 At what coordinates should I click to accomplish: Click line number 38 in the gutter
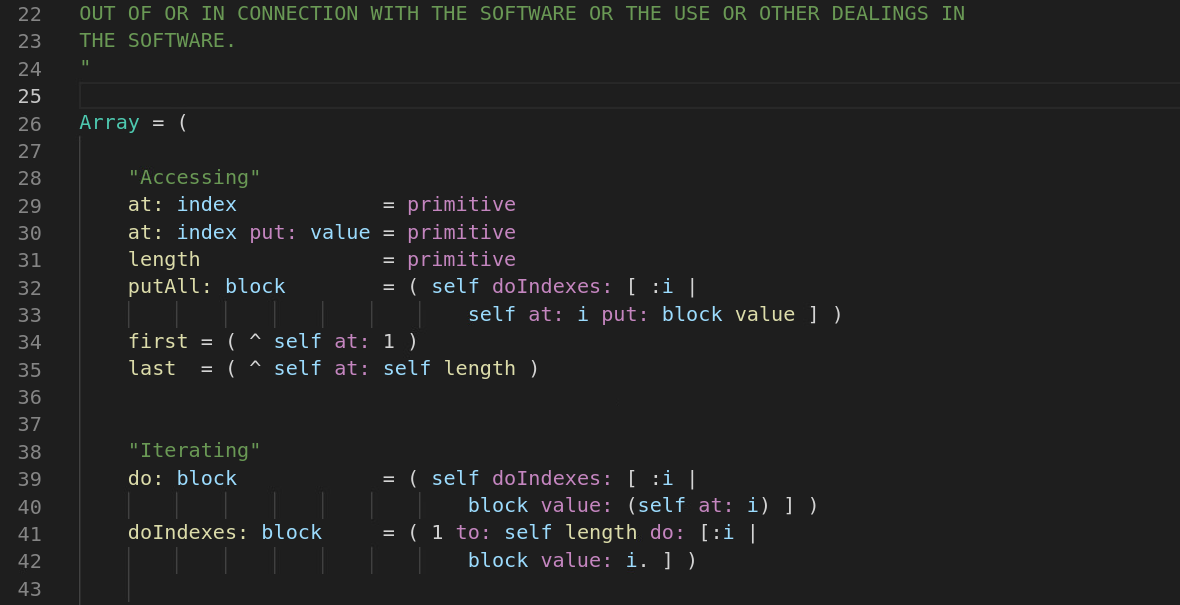click(x=29, y=451)
